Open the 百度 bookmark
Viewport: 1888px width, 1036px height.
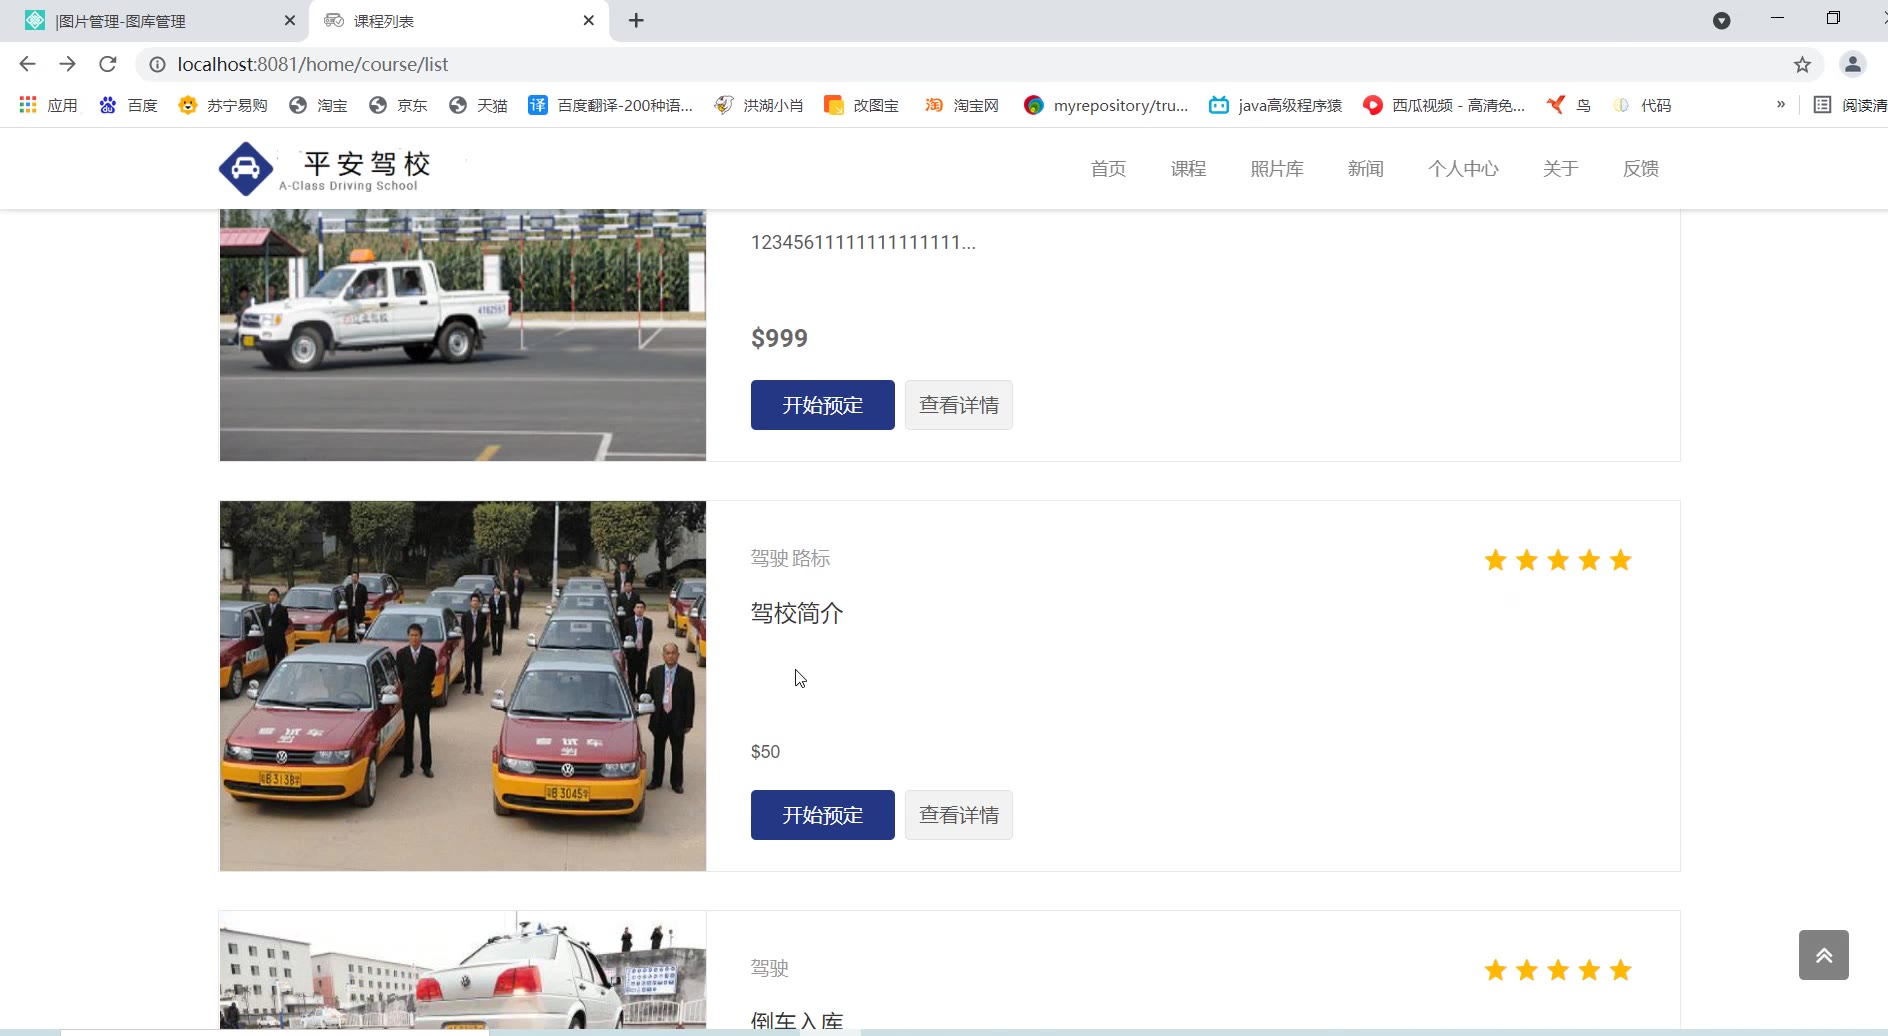(128, 105)
